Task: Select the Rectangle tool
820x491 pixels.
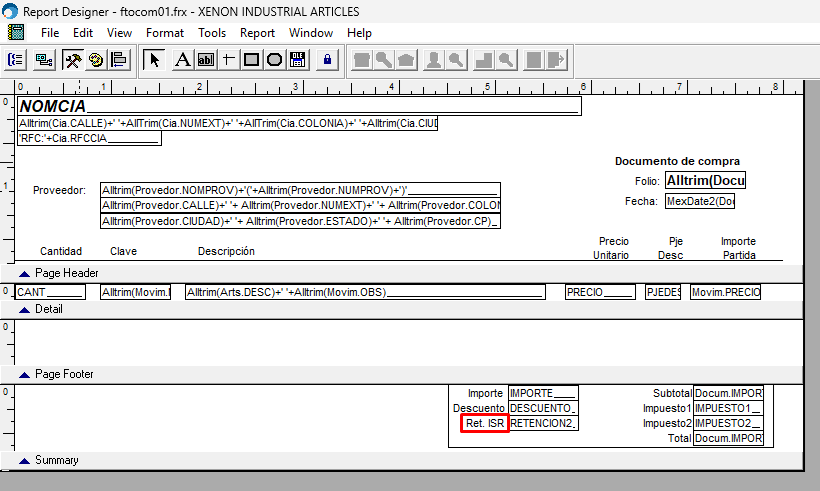Action: [252, 60]
